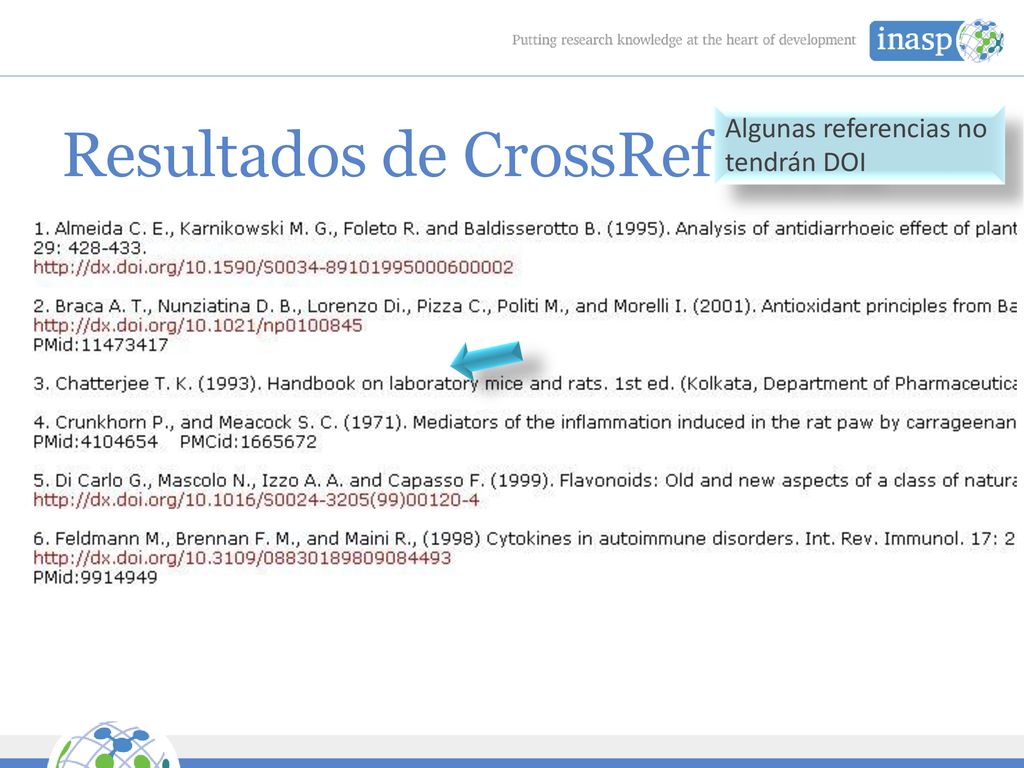This screenshot has width=1024, height=768.
Task: Click the tagline 'Putting research knowledge at the heart'
Action: pyautogui.click(x=683, y=40)
